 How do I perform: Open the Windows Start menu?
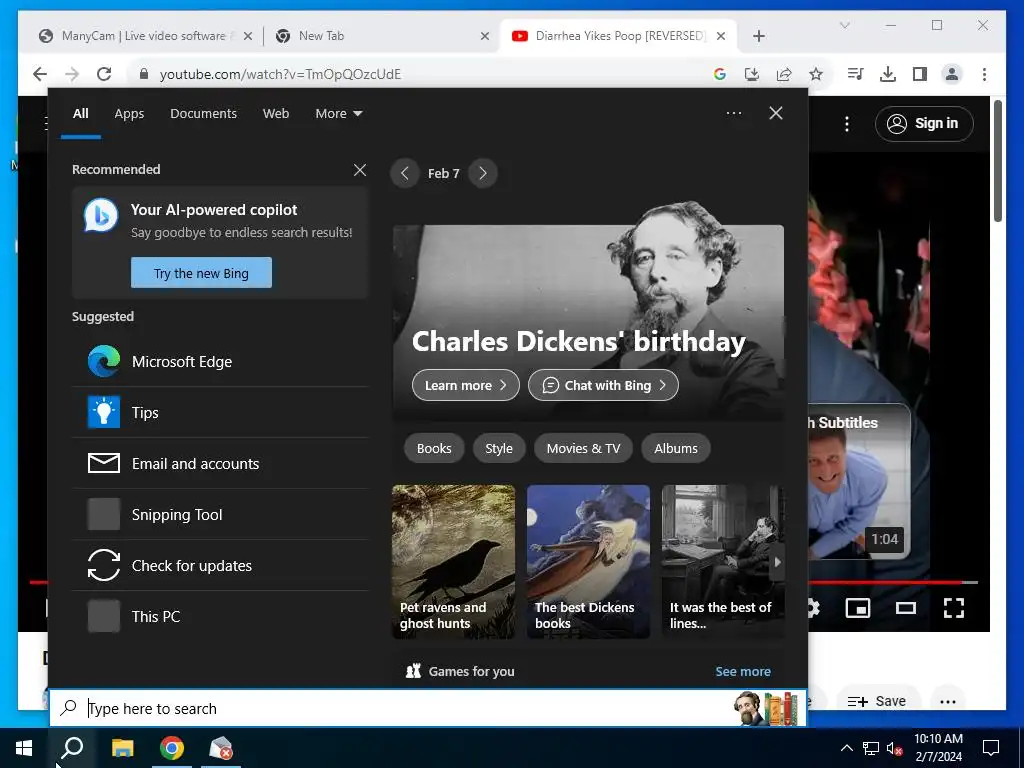click(x=24, y=748)
